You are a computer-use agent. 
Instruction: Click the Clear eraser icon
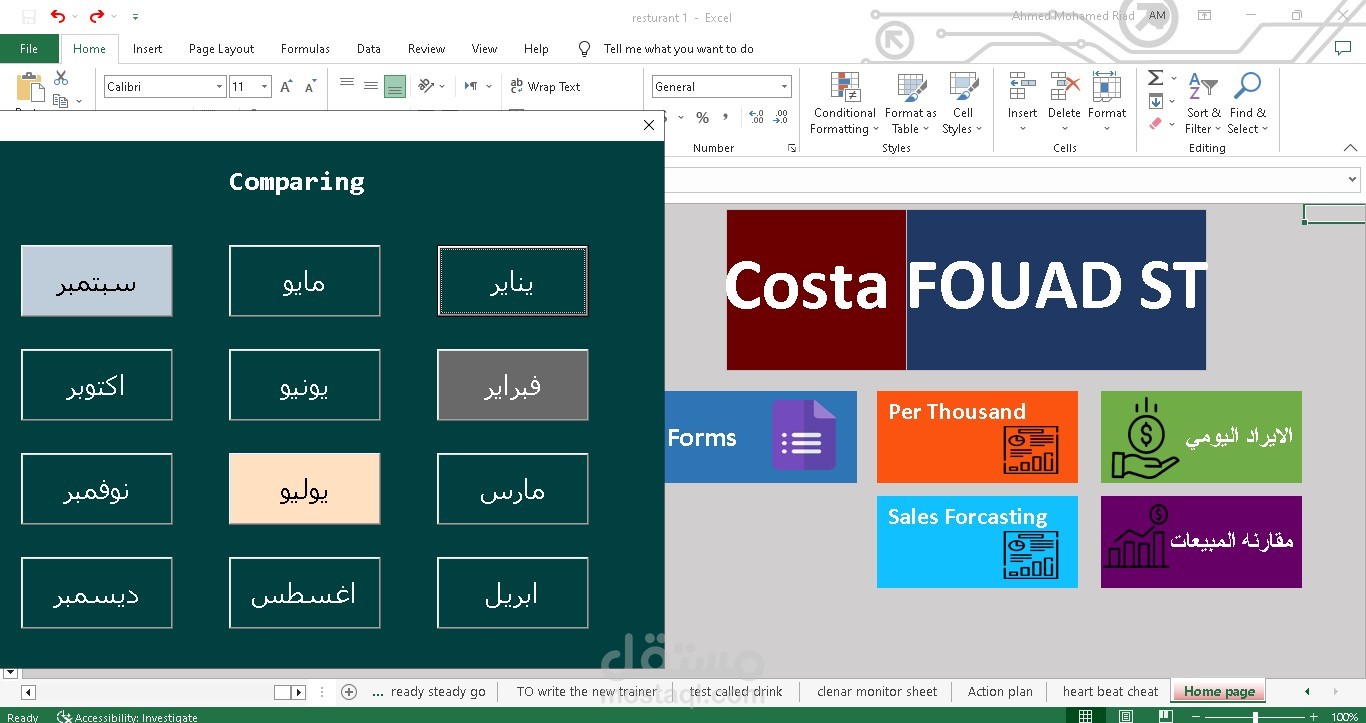(1156, 124)
